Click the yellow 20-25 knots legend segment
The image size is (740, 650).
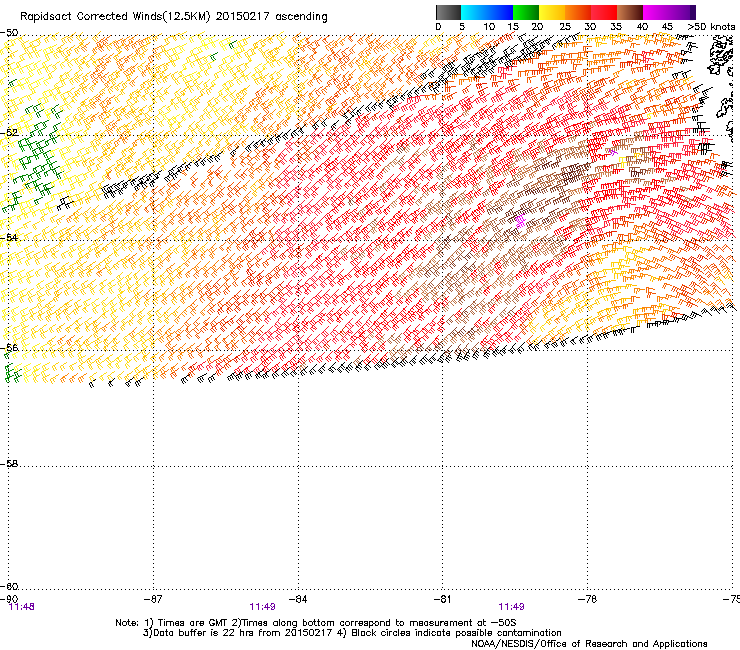tap(552, 12)
